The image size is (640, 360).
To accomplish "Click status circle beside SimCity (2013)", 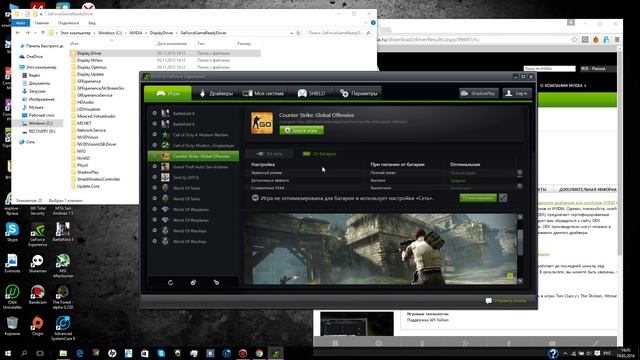I will pyautogui.click(x=155, y=177).
